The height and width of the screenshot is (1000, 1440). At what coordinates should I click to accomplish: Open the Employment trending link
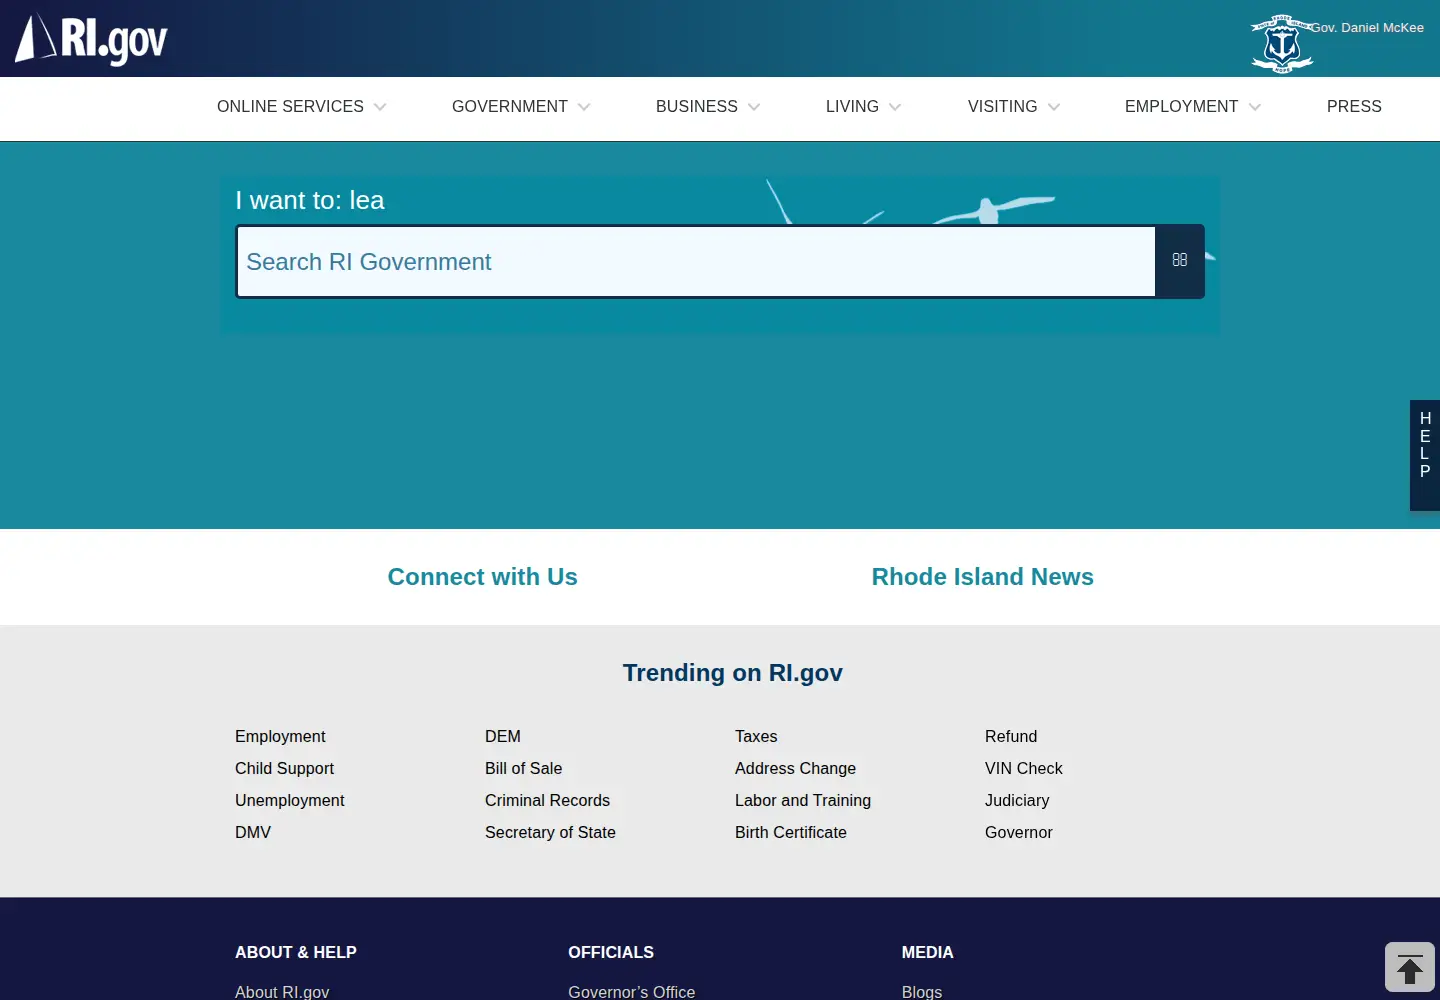[x=280, y=736]
